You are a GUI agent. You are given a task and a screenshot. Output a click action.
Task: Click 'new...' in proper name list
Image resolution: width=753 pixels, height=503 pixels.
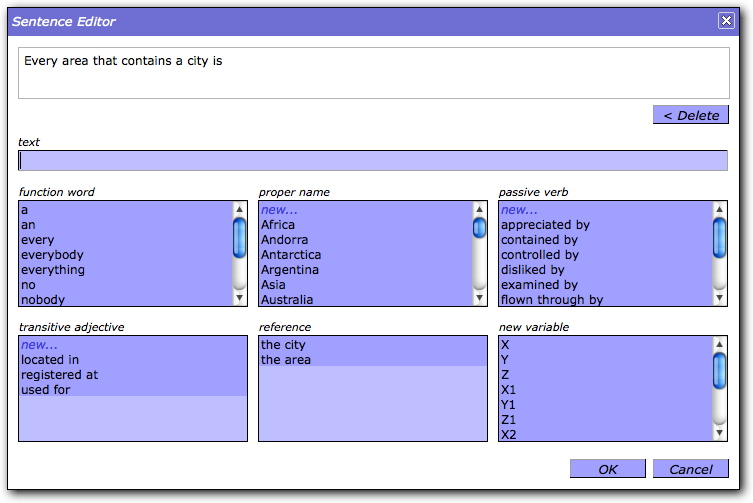pyautogui.click(x=279, y=210)
